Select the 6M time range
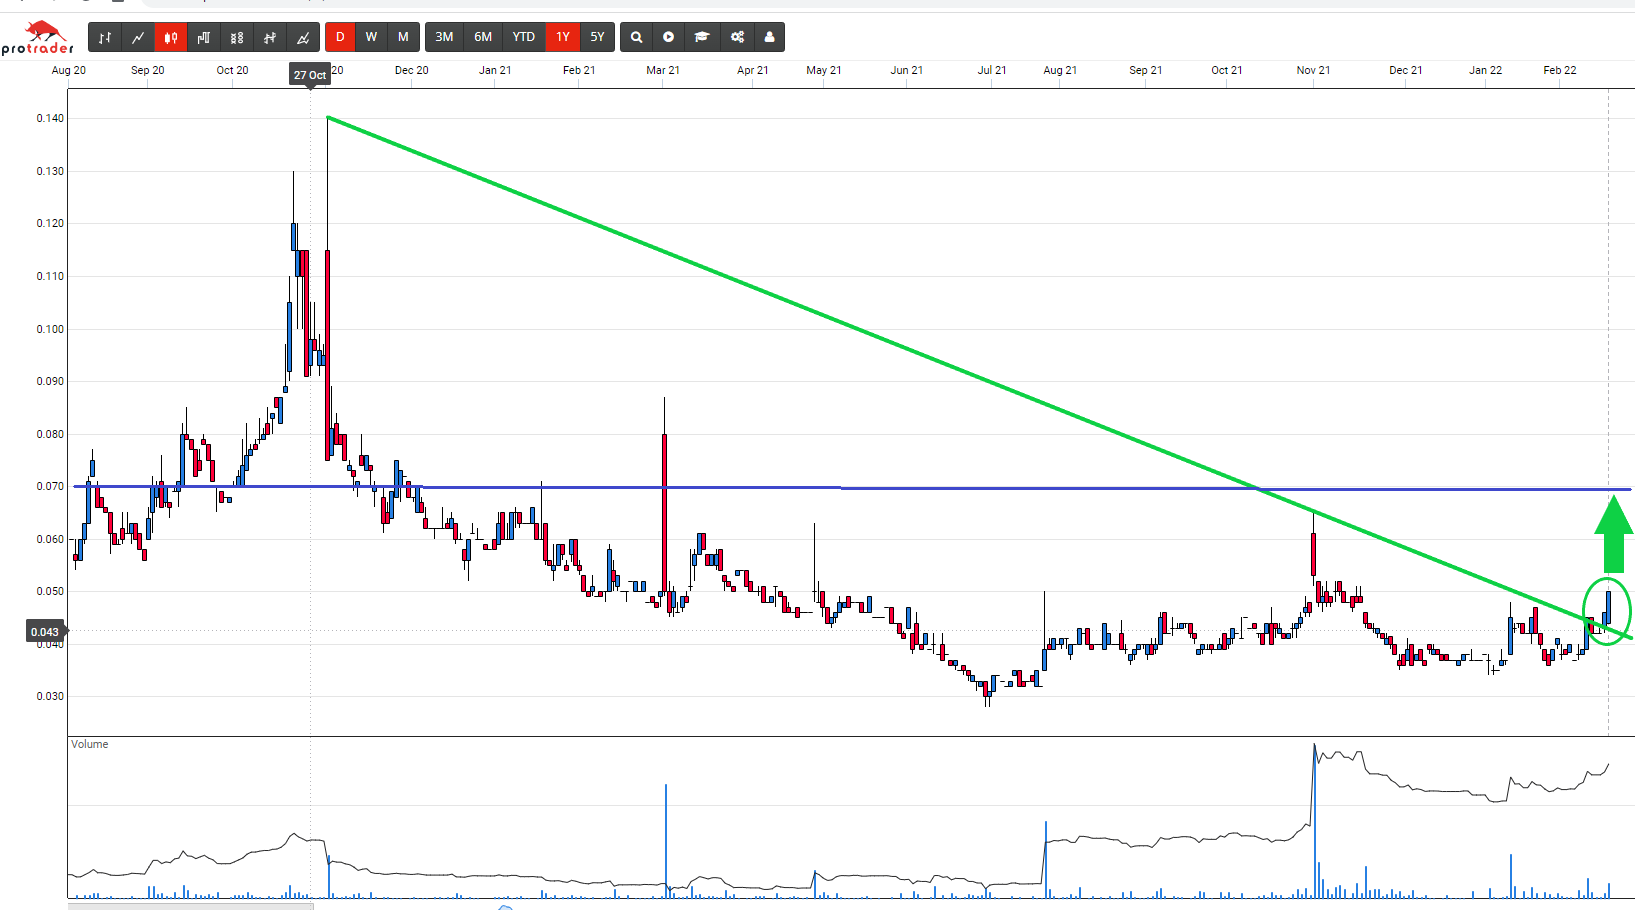The image size is (1635, 910). 483,37
